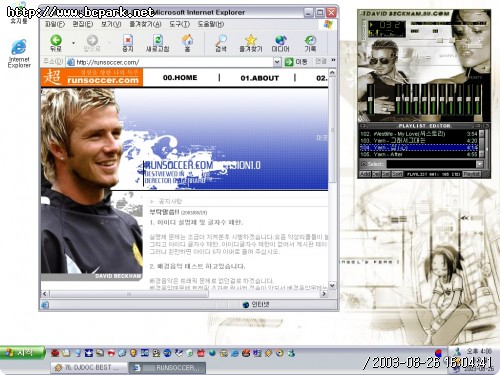
Task: Click the Korean flag language icon in the tray
Action: (439, 353)
